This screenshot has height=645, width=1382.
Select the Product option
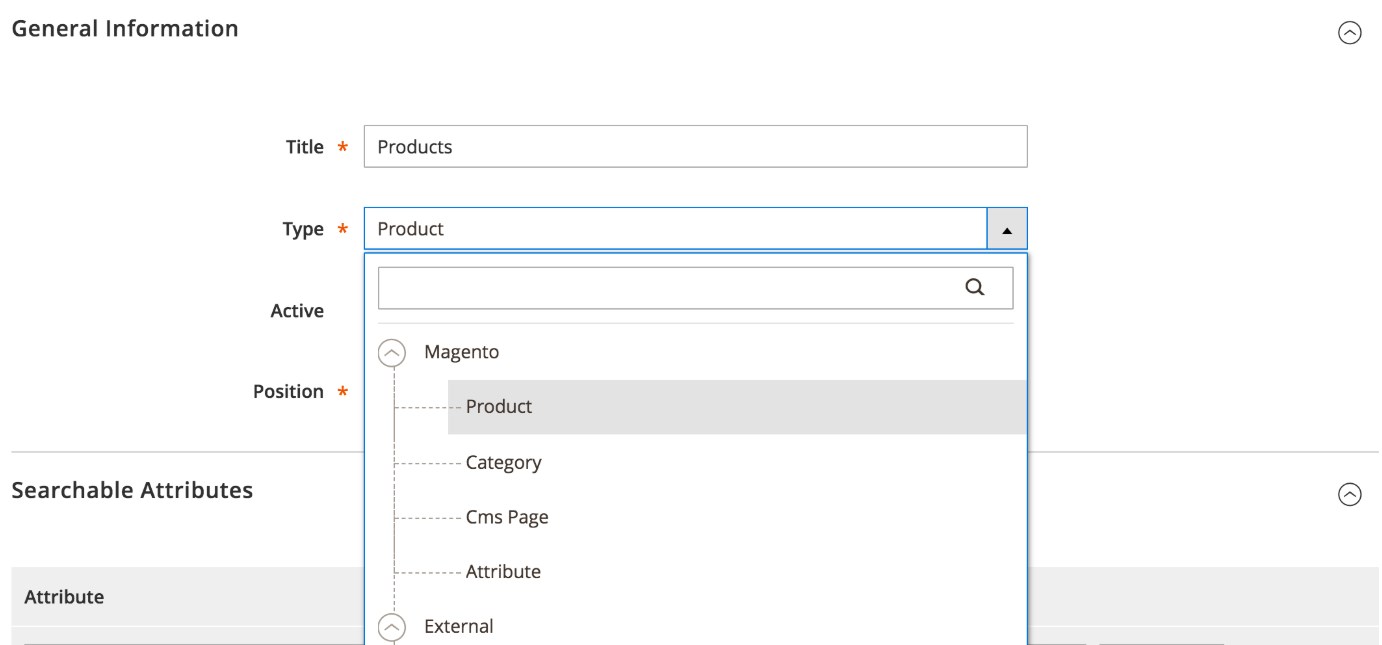pyautogui.click(x=737, y=407)
